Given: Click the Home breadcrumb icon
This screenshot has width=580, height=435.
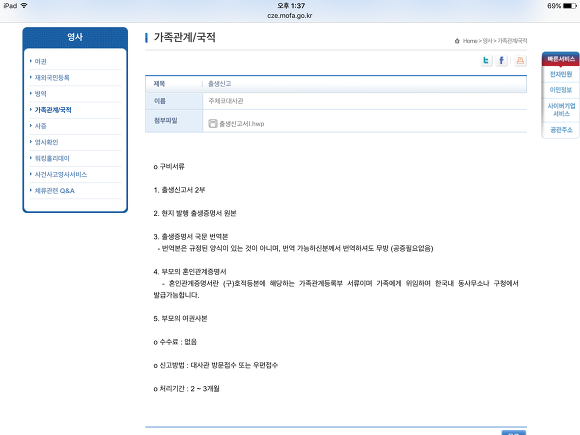Looking at the screenshot, I should click(457, 41).
